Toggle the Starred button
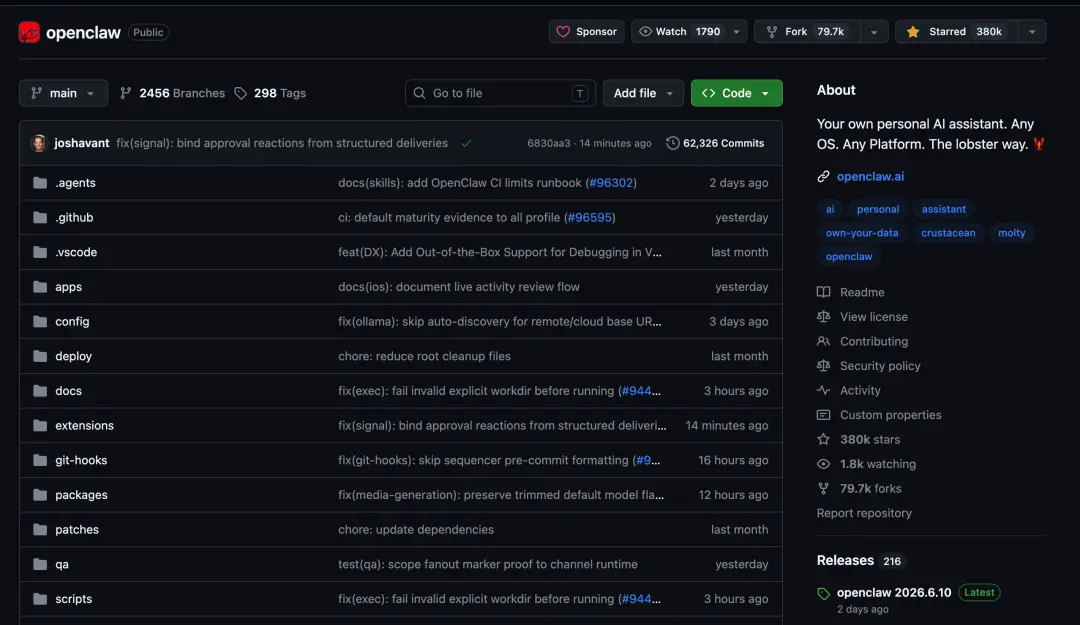 coord(956,32)
